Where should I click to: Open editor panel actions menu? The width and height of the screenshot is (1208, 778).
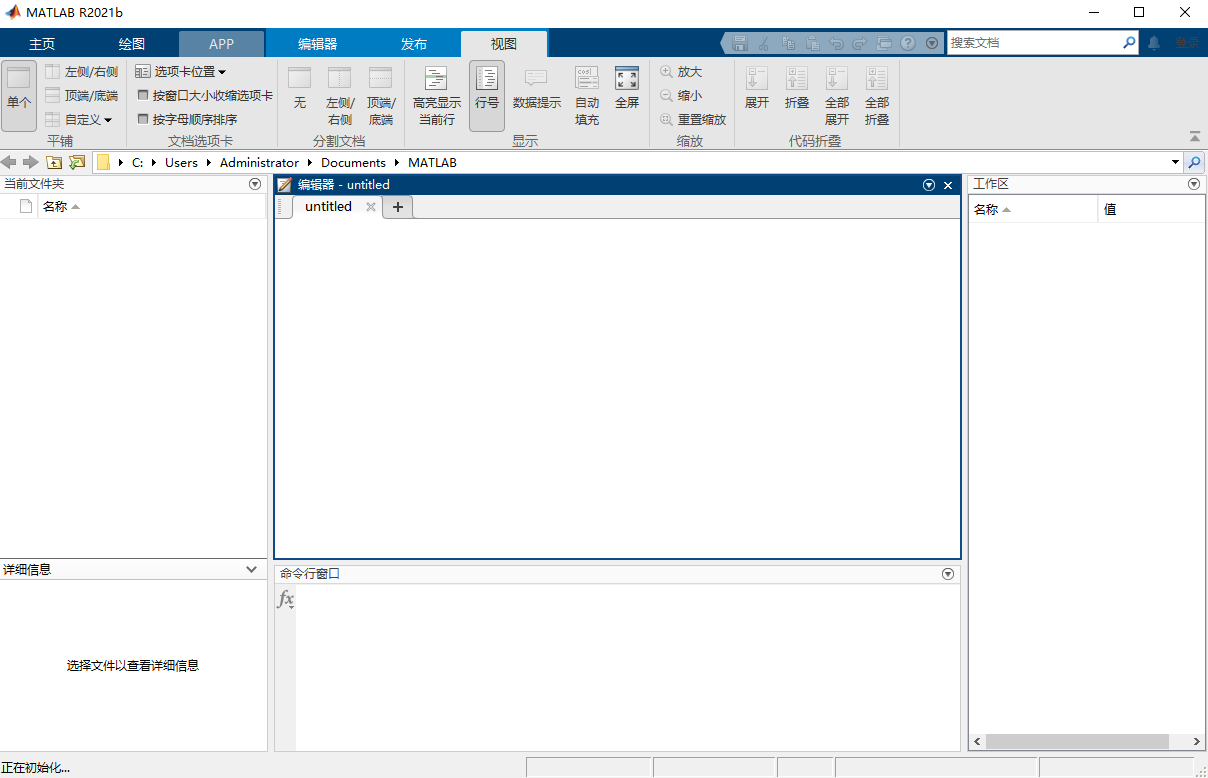pyautogui.click(x=929, y=185)
